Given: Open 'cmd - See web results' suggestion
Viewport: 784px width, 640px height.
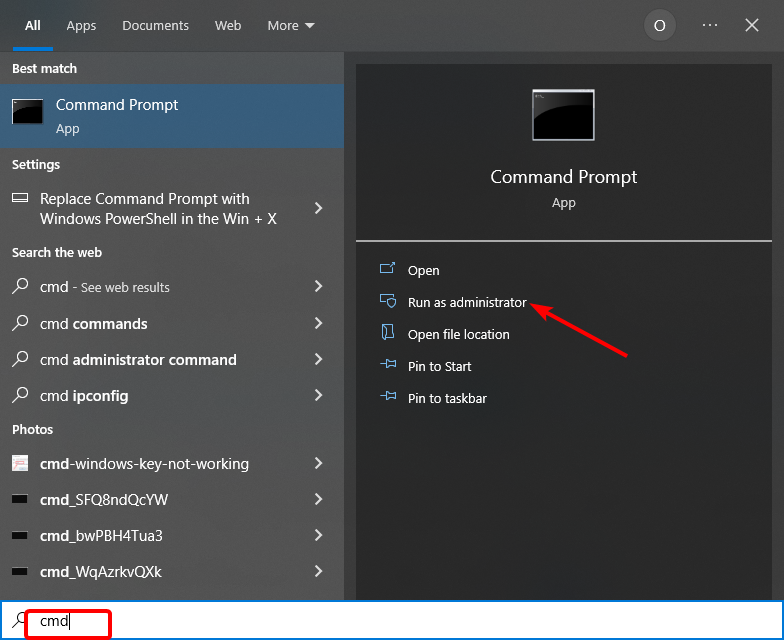Looking at the screenshot, I should 172,287.
